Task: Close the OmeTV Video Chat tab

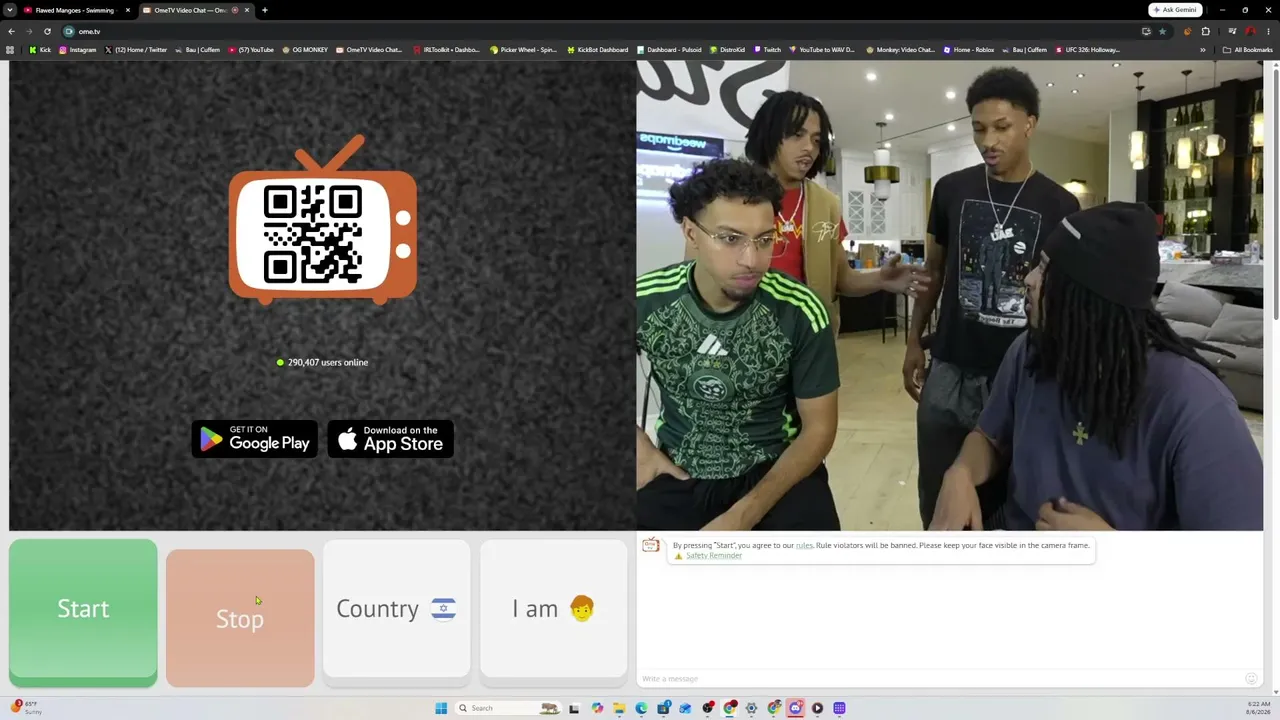Action: click(x=247, y=10)
